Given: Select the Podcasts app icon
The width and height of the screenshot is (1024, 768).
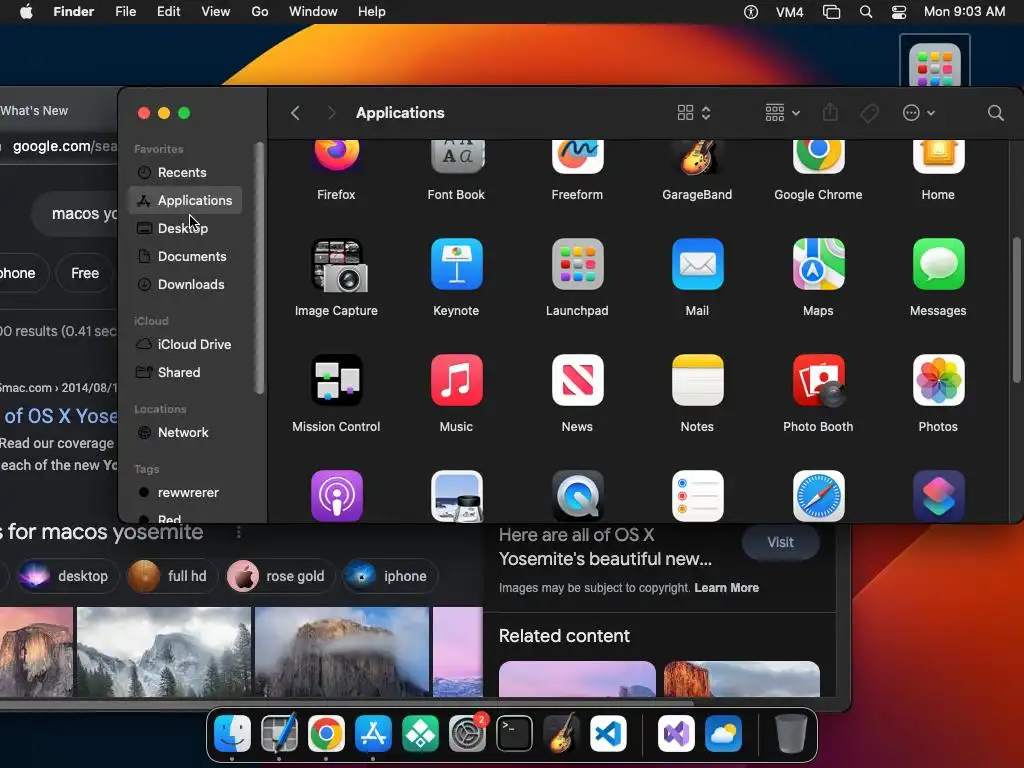Looking at the screenshot, I should point(336,496).
